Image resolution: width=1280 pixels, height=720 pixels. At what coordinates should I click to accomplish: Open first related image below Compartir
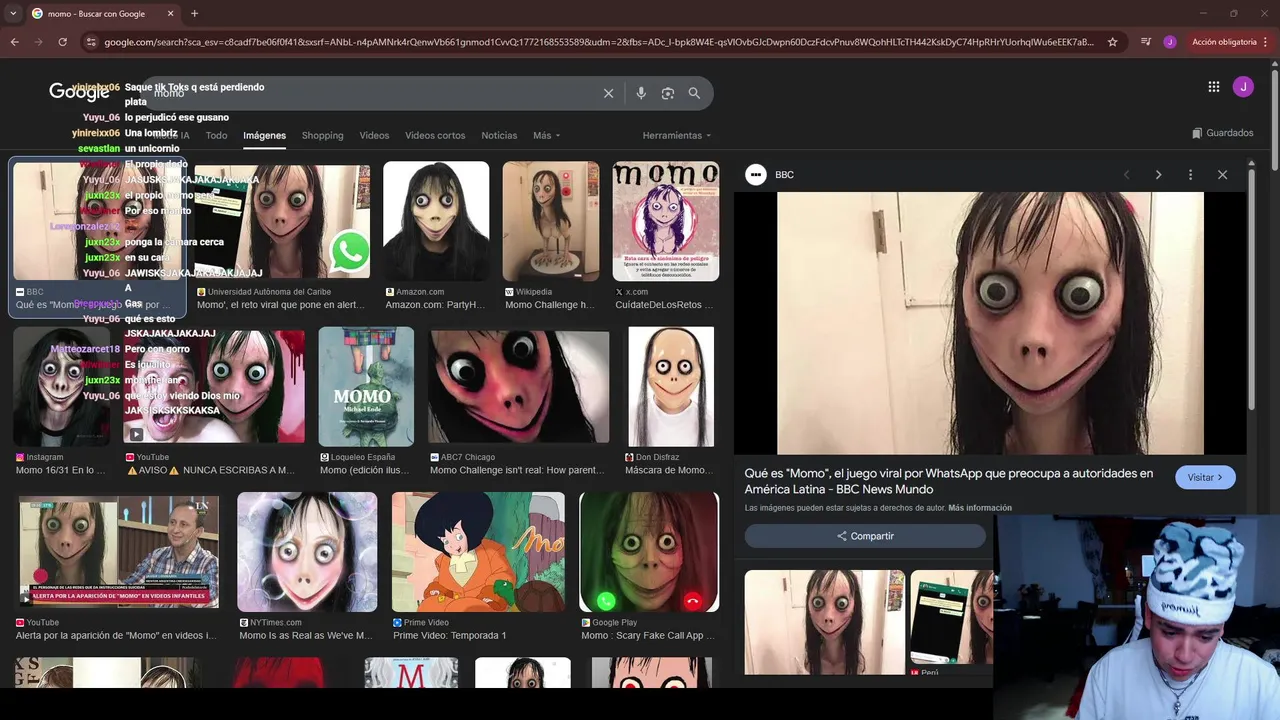pos(824,622)
